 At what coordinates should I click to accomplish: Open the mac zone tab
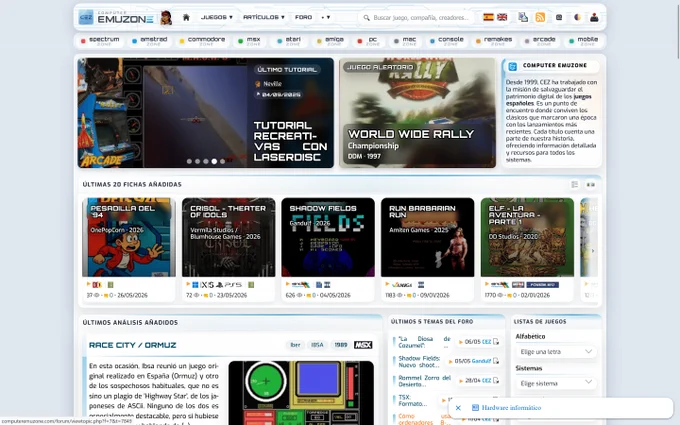pos(405,41)
